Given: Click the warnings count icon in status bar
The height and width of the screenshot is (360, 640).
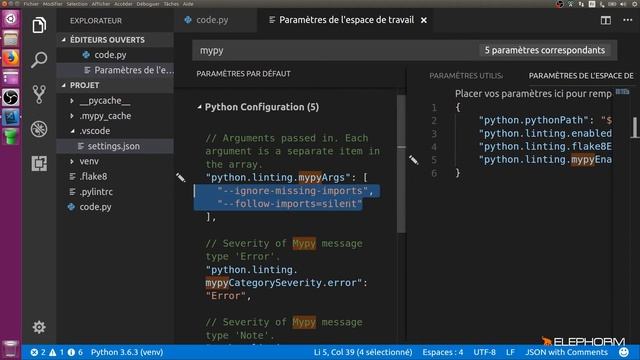Looking at the screenshot, I should (53, 352).
